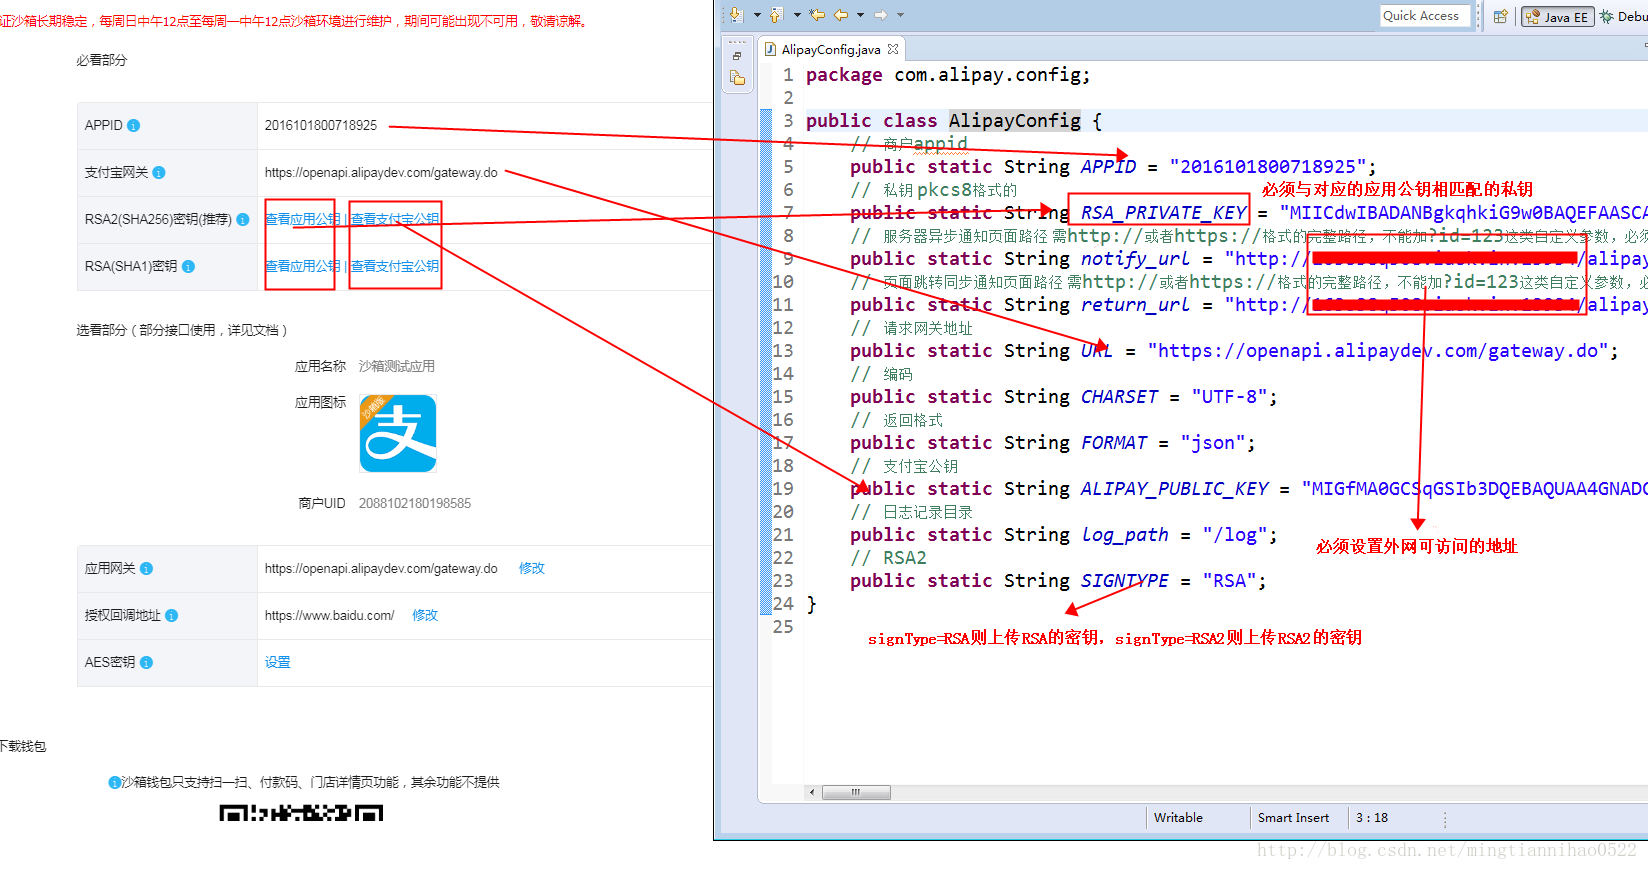
Task: Click the log_path identifier on line 21
Action: point(1125,534)
